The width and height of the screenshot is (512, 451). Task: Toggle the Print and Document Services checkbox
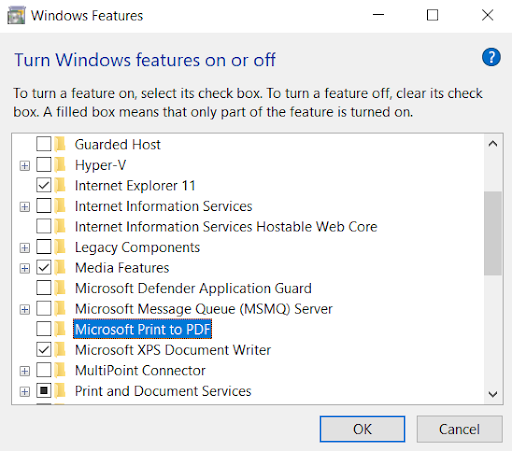tap(44, 391)
